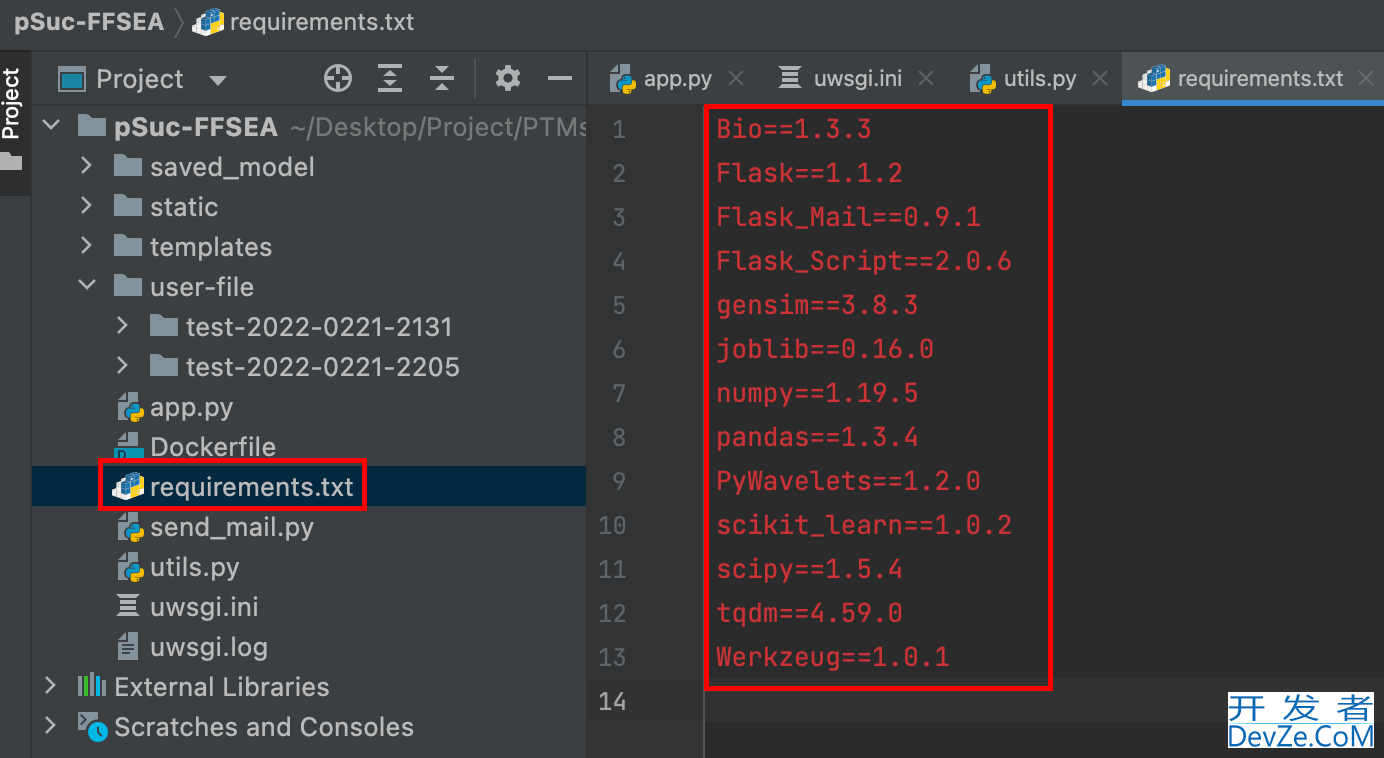This screenshot has height=758, width=1384.
Task: Expand the test-2022-0221-2205 folder
Action: [123, 366]
